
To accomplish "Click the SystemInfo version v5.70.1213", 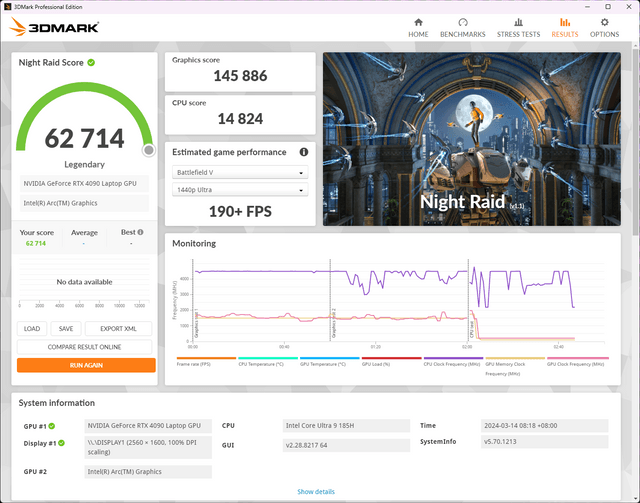I will 544,441.
